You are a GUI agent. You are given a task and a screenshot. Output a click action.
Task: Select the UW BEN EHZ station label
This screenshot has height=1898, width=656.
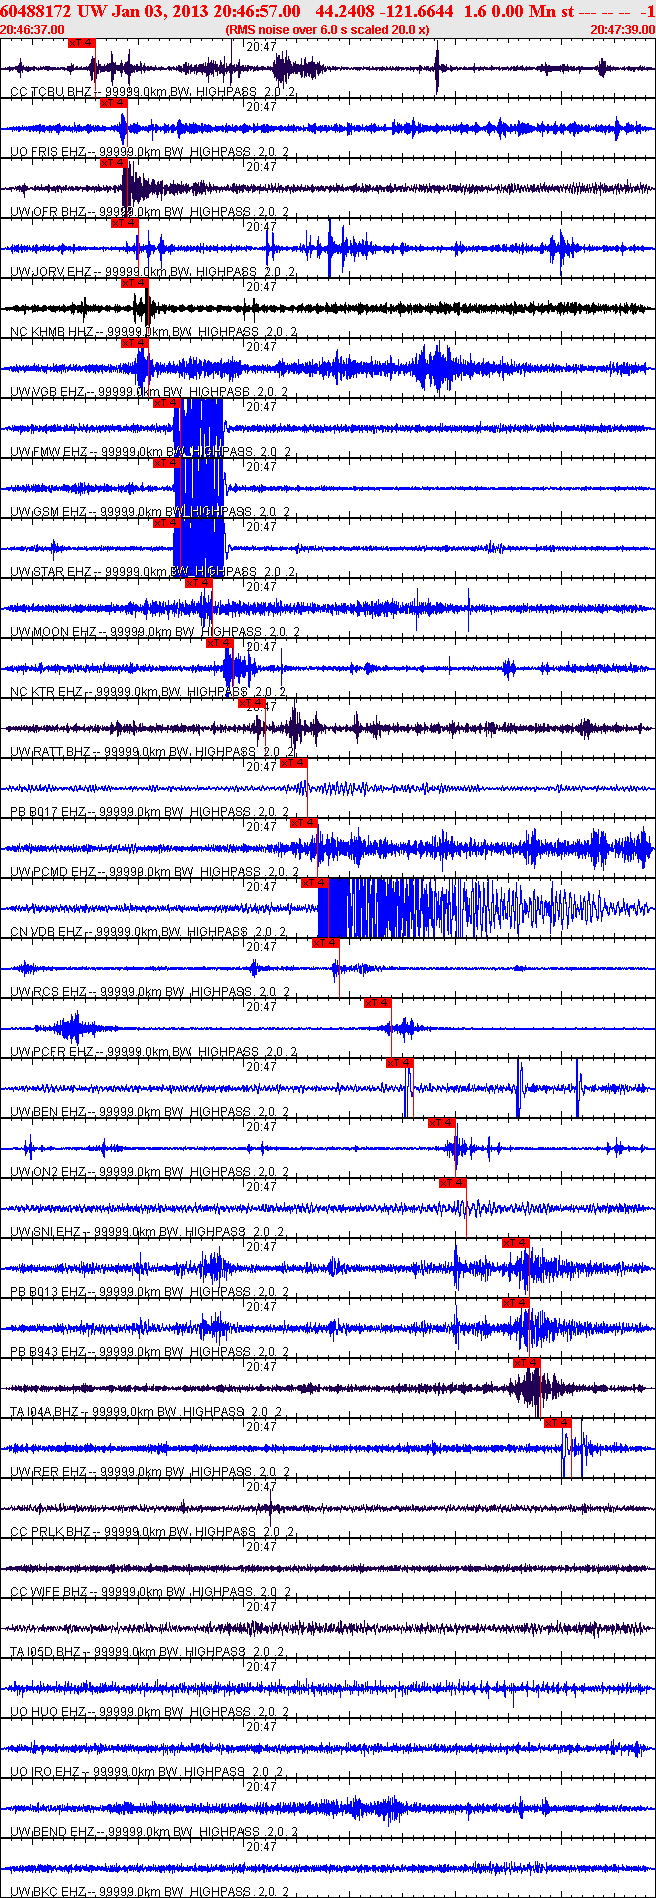(49, 1112)
